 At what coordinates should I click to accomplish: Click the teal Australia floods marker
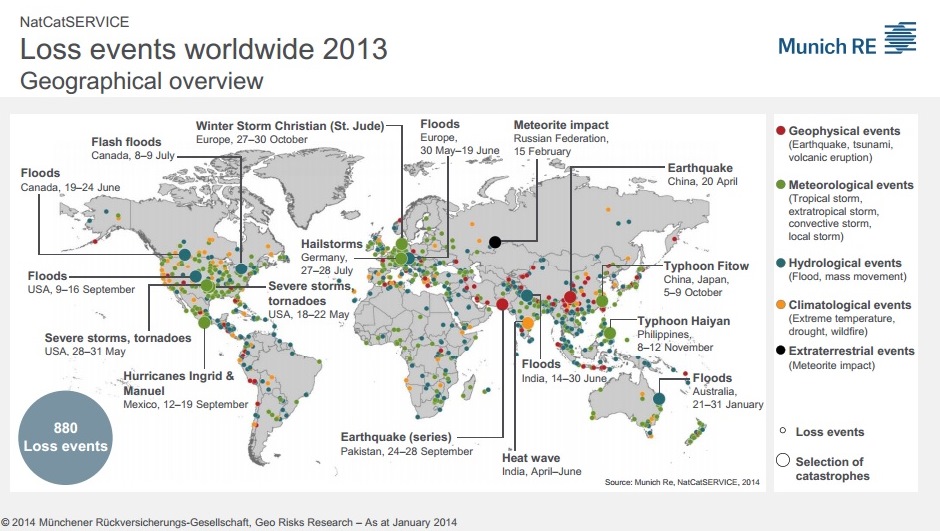click(x=659, y=399)
